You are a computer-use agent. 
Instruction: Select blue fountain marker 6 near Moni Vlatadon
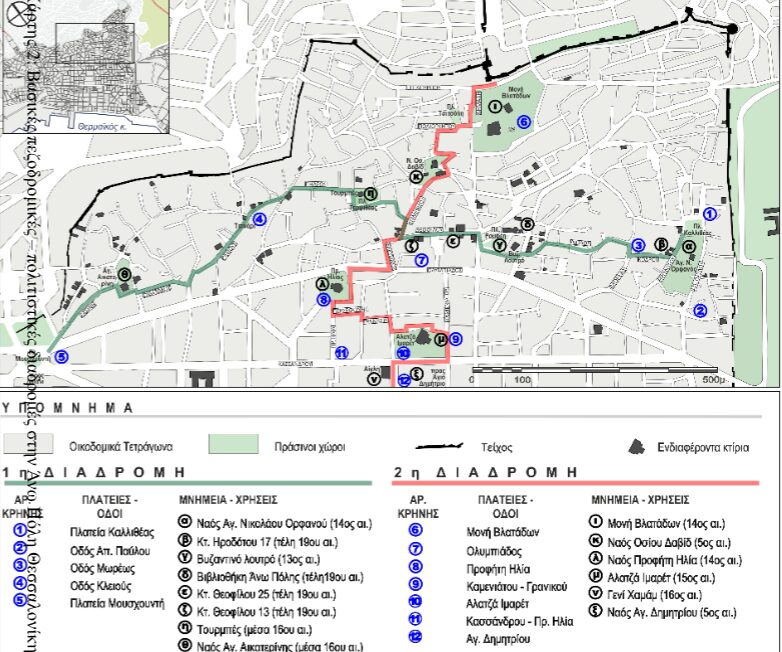coord(523,122)
